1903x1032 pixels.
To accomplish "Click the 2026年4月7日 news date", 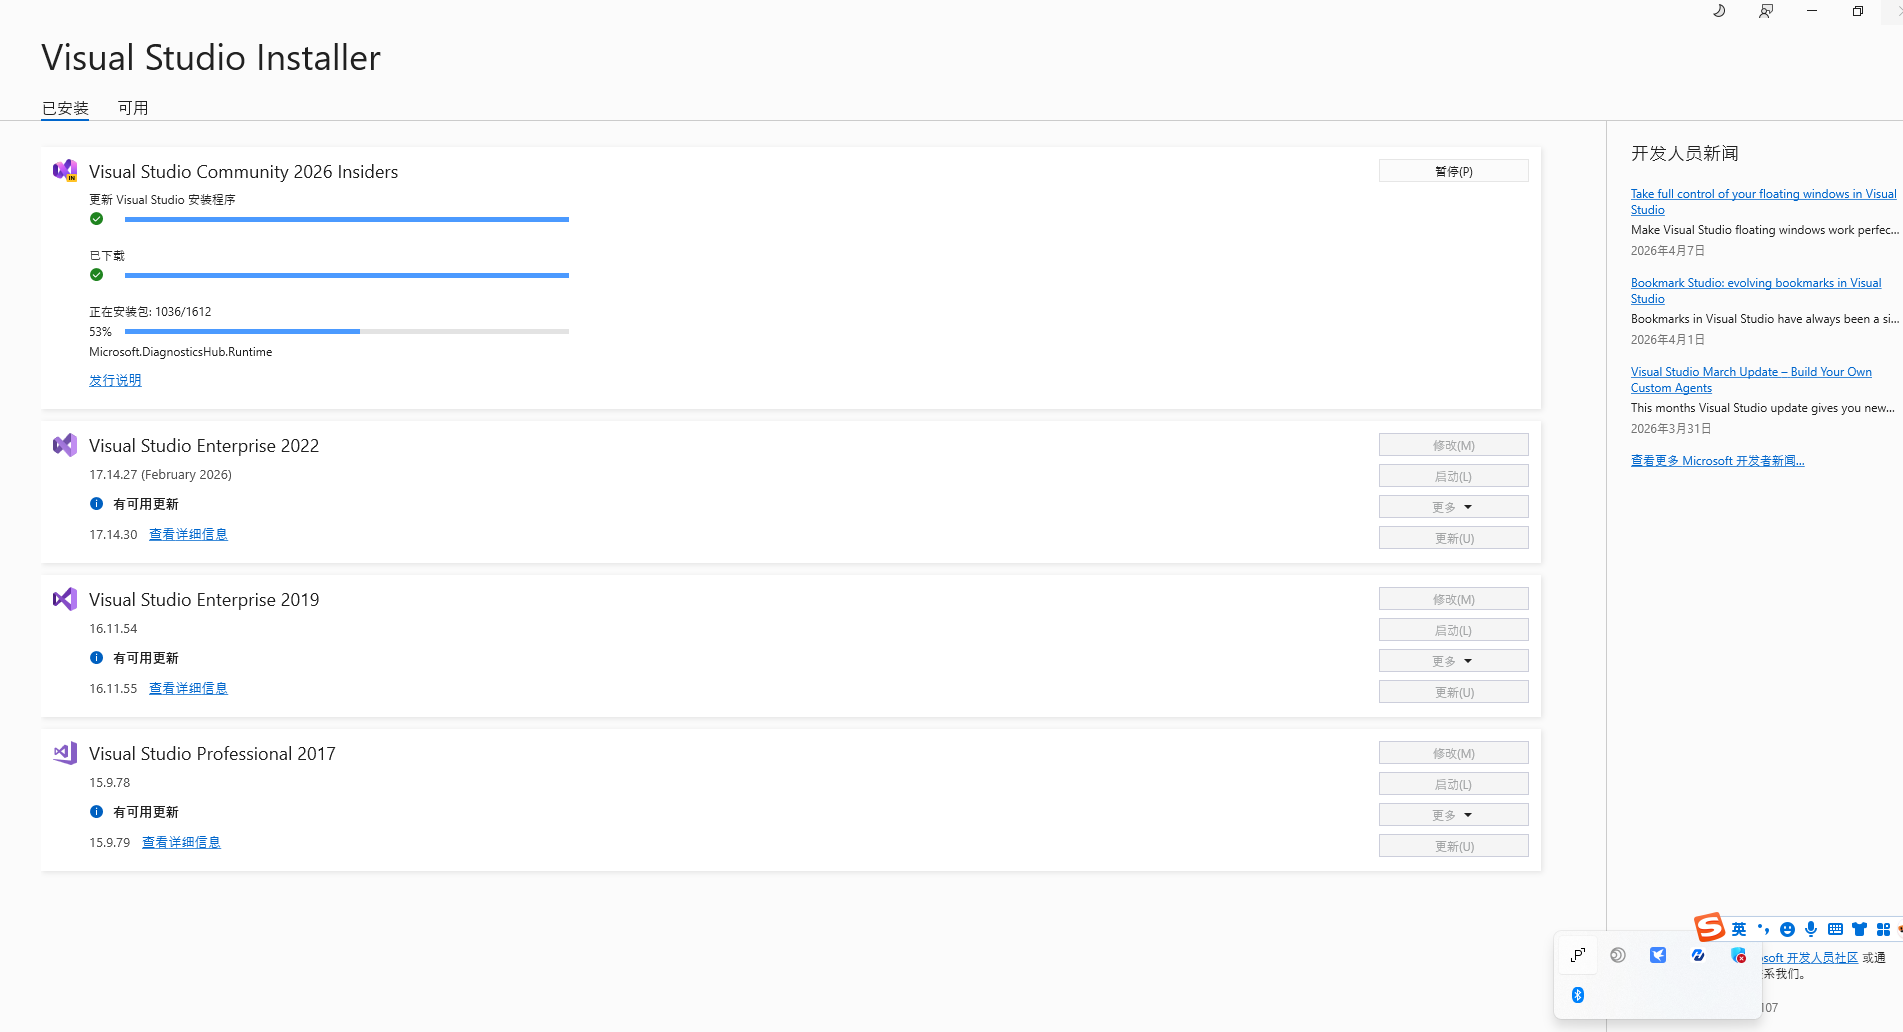I will pyautogui.click(x=1667, y=250).
